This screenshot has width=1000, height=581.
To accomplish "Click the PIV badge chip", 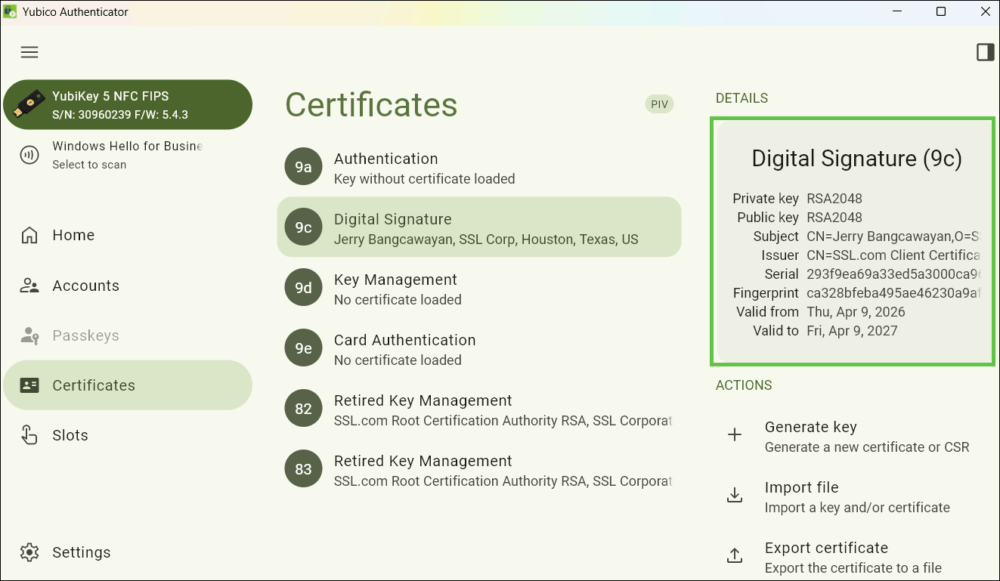I will pos(659,104).
